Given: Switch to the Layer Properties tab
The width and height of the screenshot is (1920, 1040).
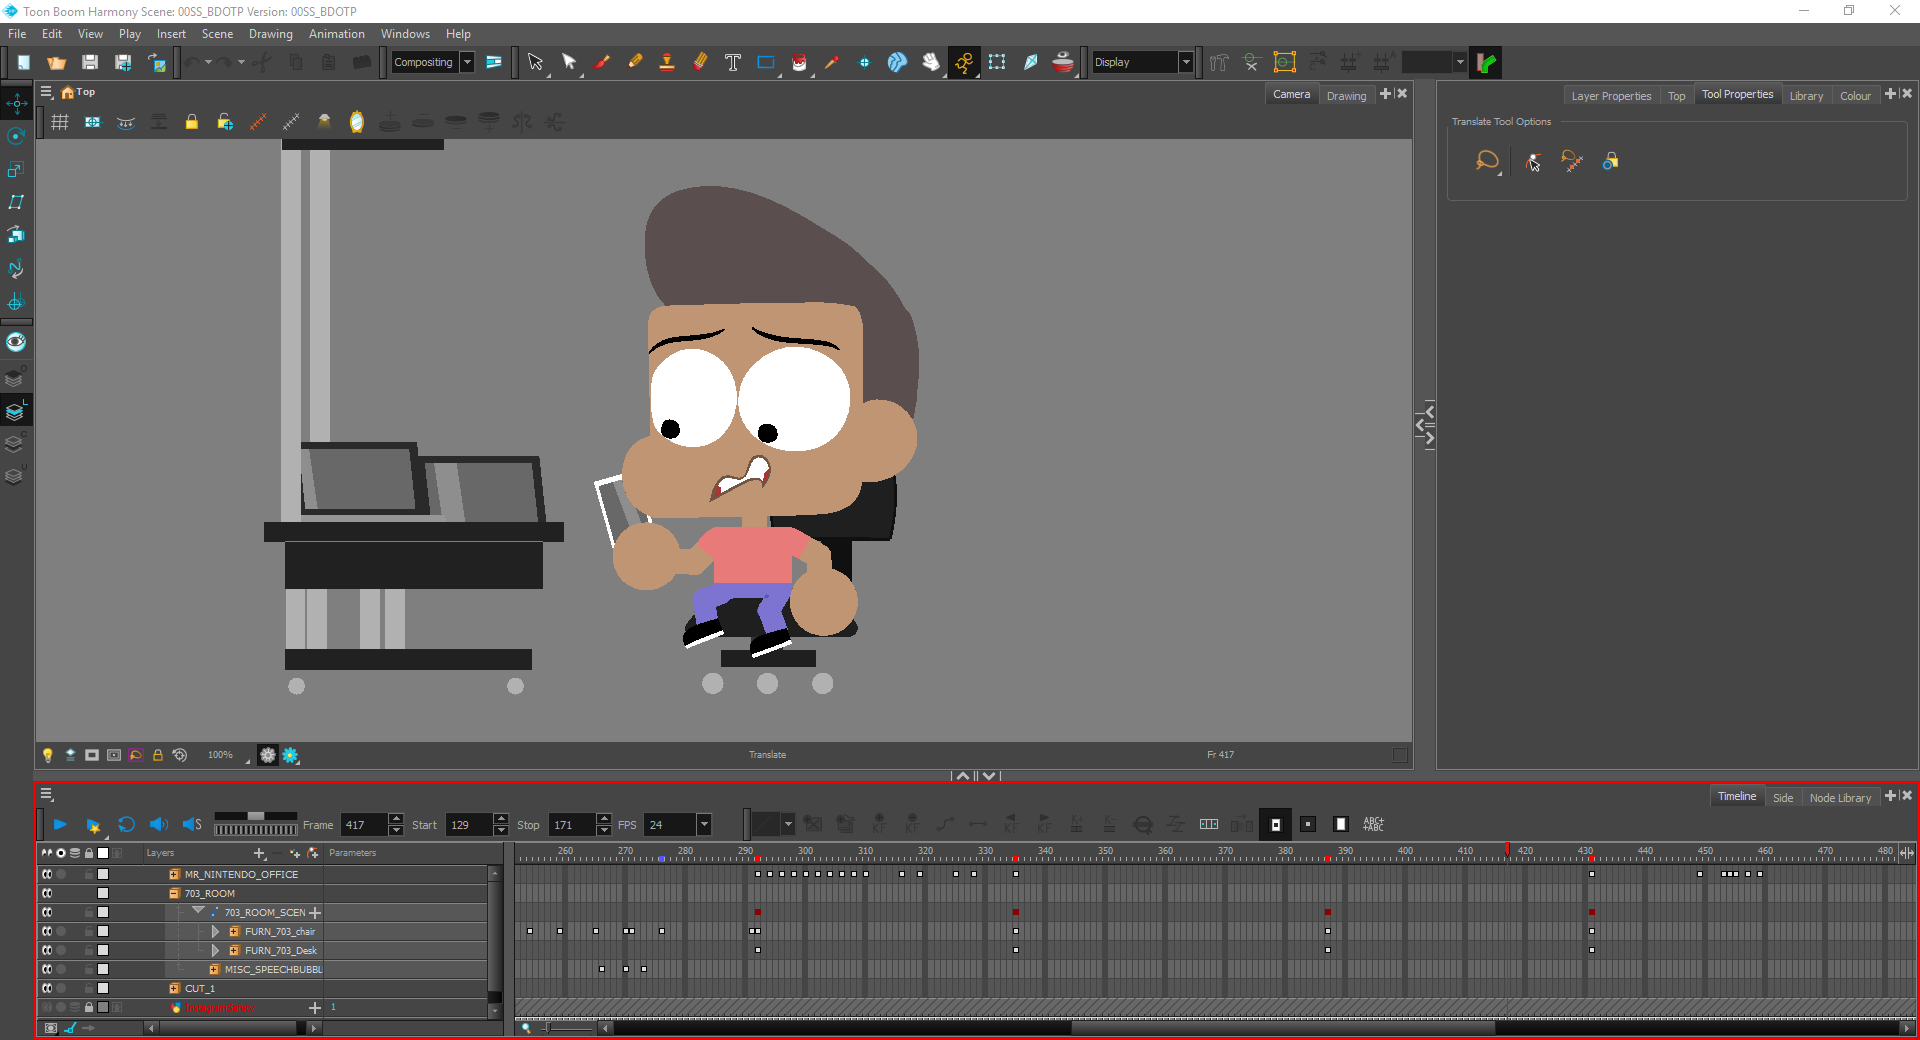Looking at the screenshot, I should coord(1611,96).
